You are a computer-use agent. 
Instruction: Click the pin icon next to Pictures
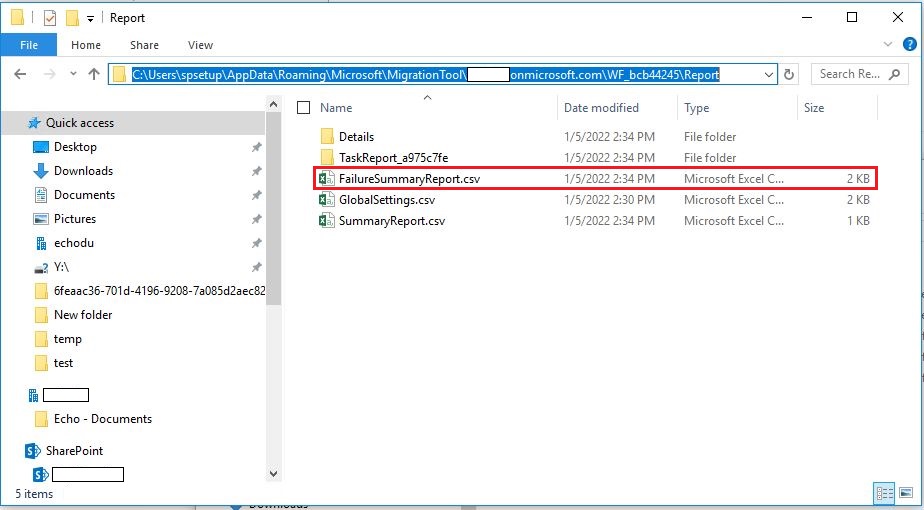(256, 219)
